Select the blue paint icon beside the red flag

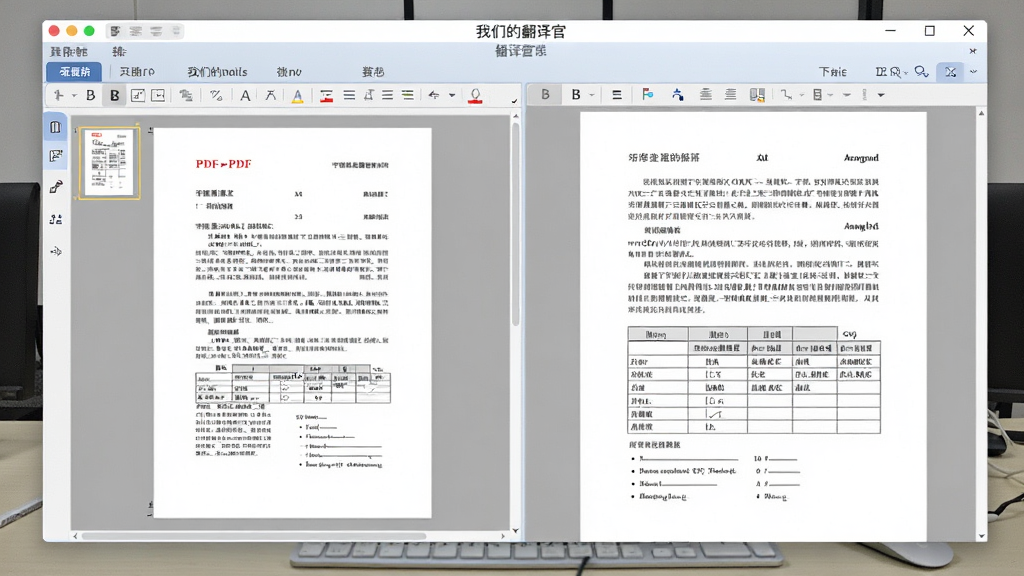677,95
